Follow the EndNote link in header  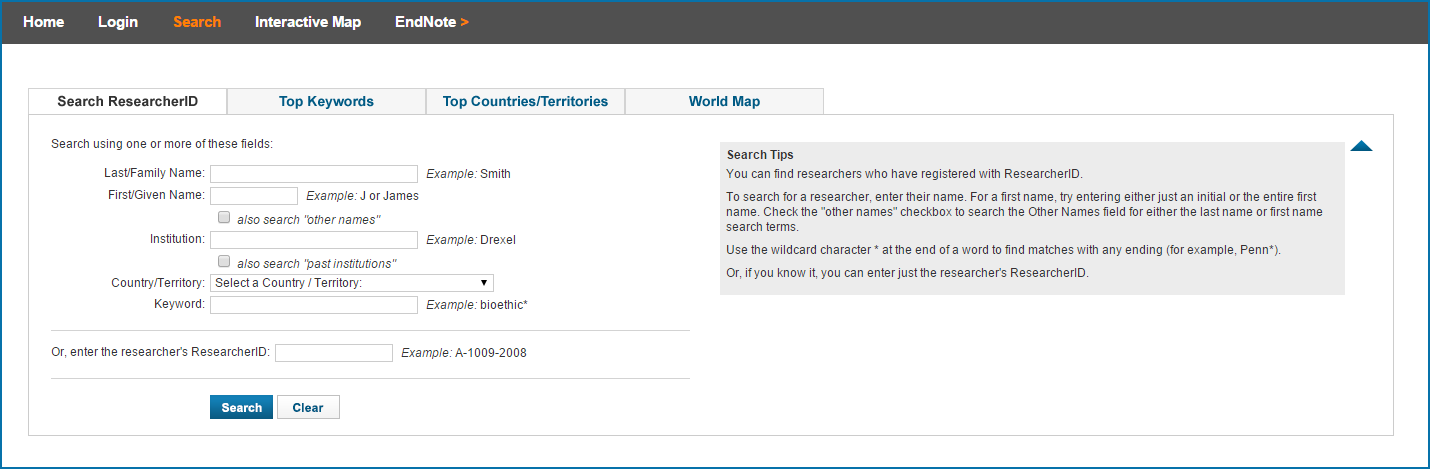tap(431, 22)
